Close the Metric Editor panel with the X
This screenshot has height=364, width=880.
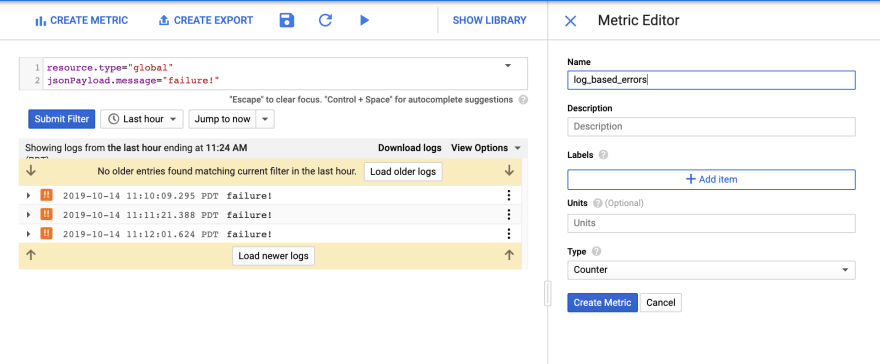click(x=570, y=21)
